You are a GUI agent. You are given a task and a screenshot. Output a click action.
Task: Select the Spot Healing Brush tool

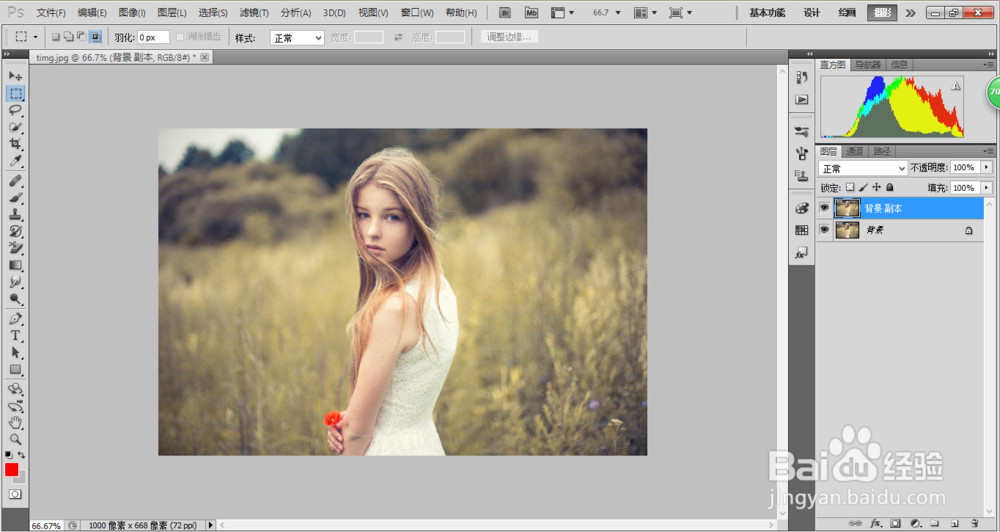pyautogui.click(x=15, y=181)
